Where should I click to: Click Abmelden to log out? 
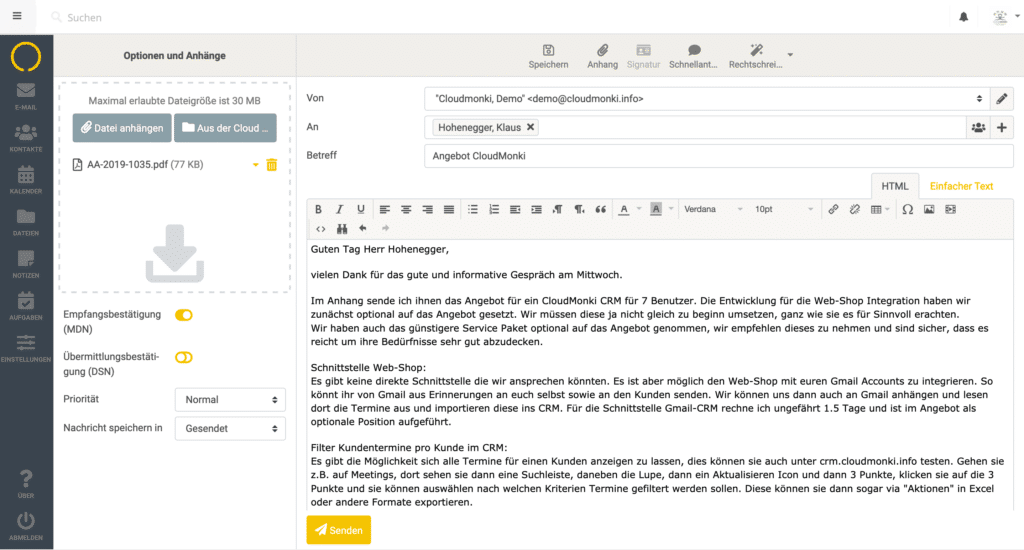click(x=26, y=526)
